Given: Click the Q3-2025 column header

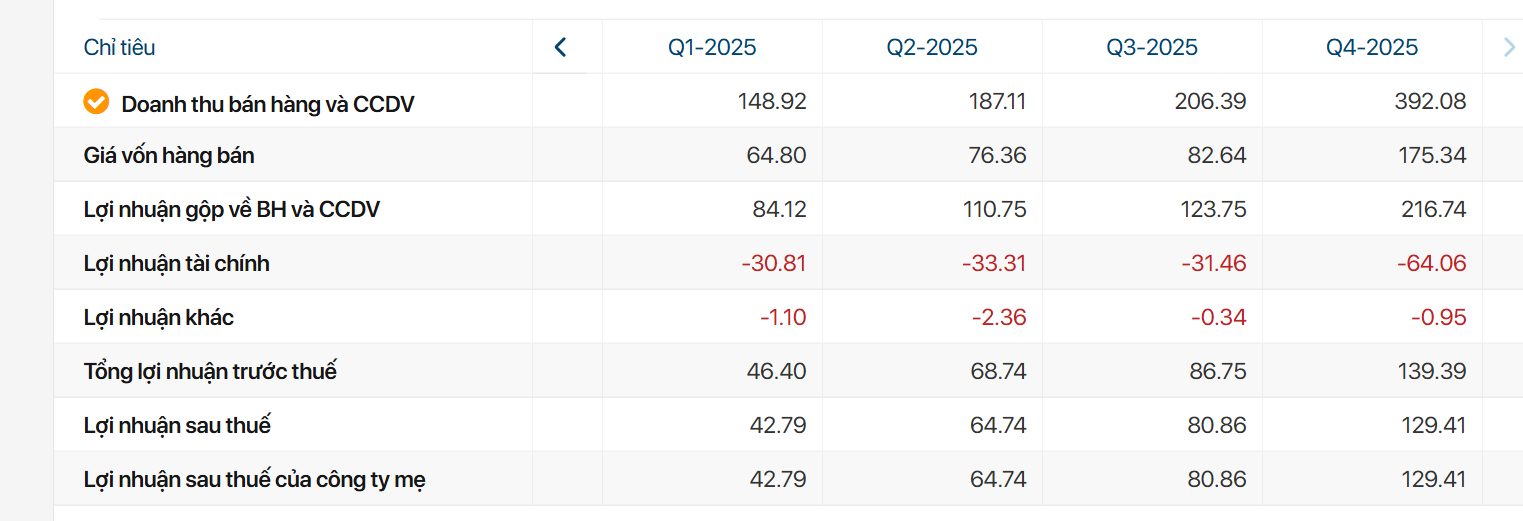Looking at the screenshot, I should tap(1152, 47).
